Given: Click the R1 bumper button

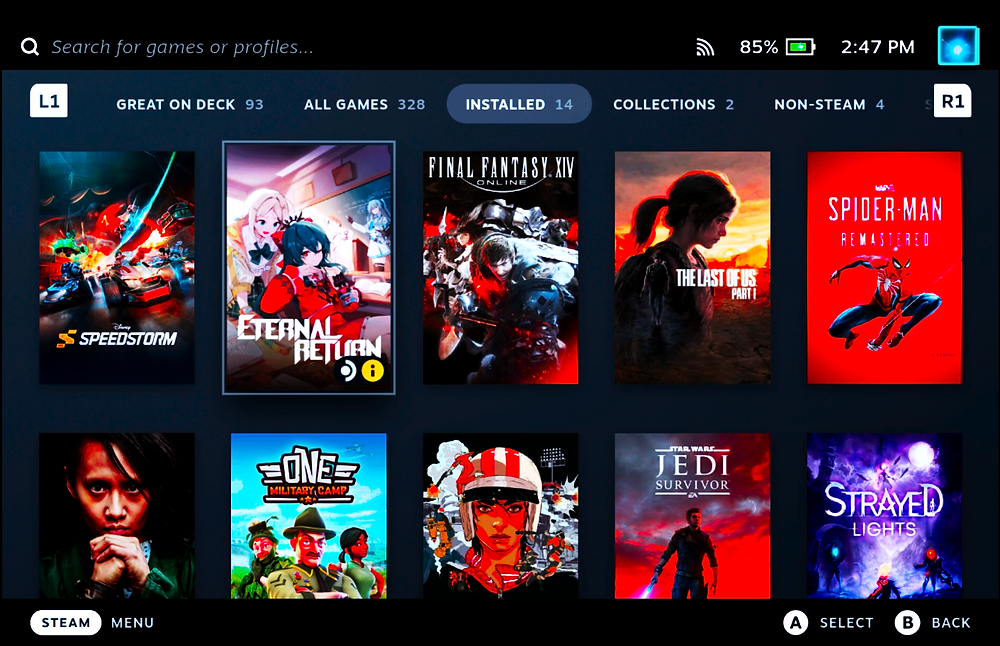Looking at the screenshot, I should [952, 101].
